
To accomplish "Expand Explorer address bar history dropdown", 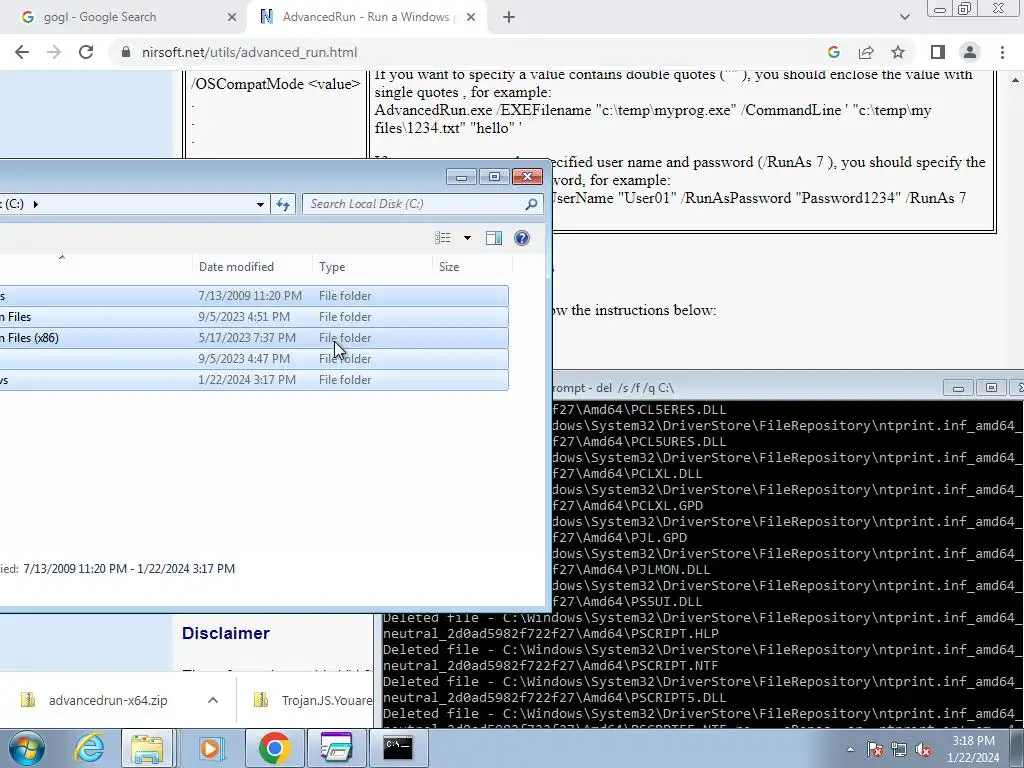I will pos(260,204).
